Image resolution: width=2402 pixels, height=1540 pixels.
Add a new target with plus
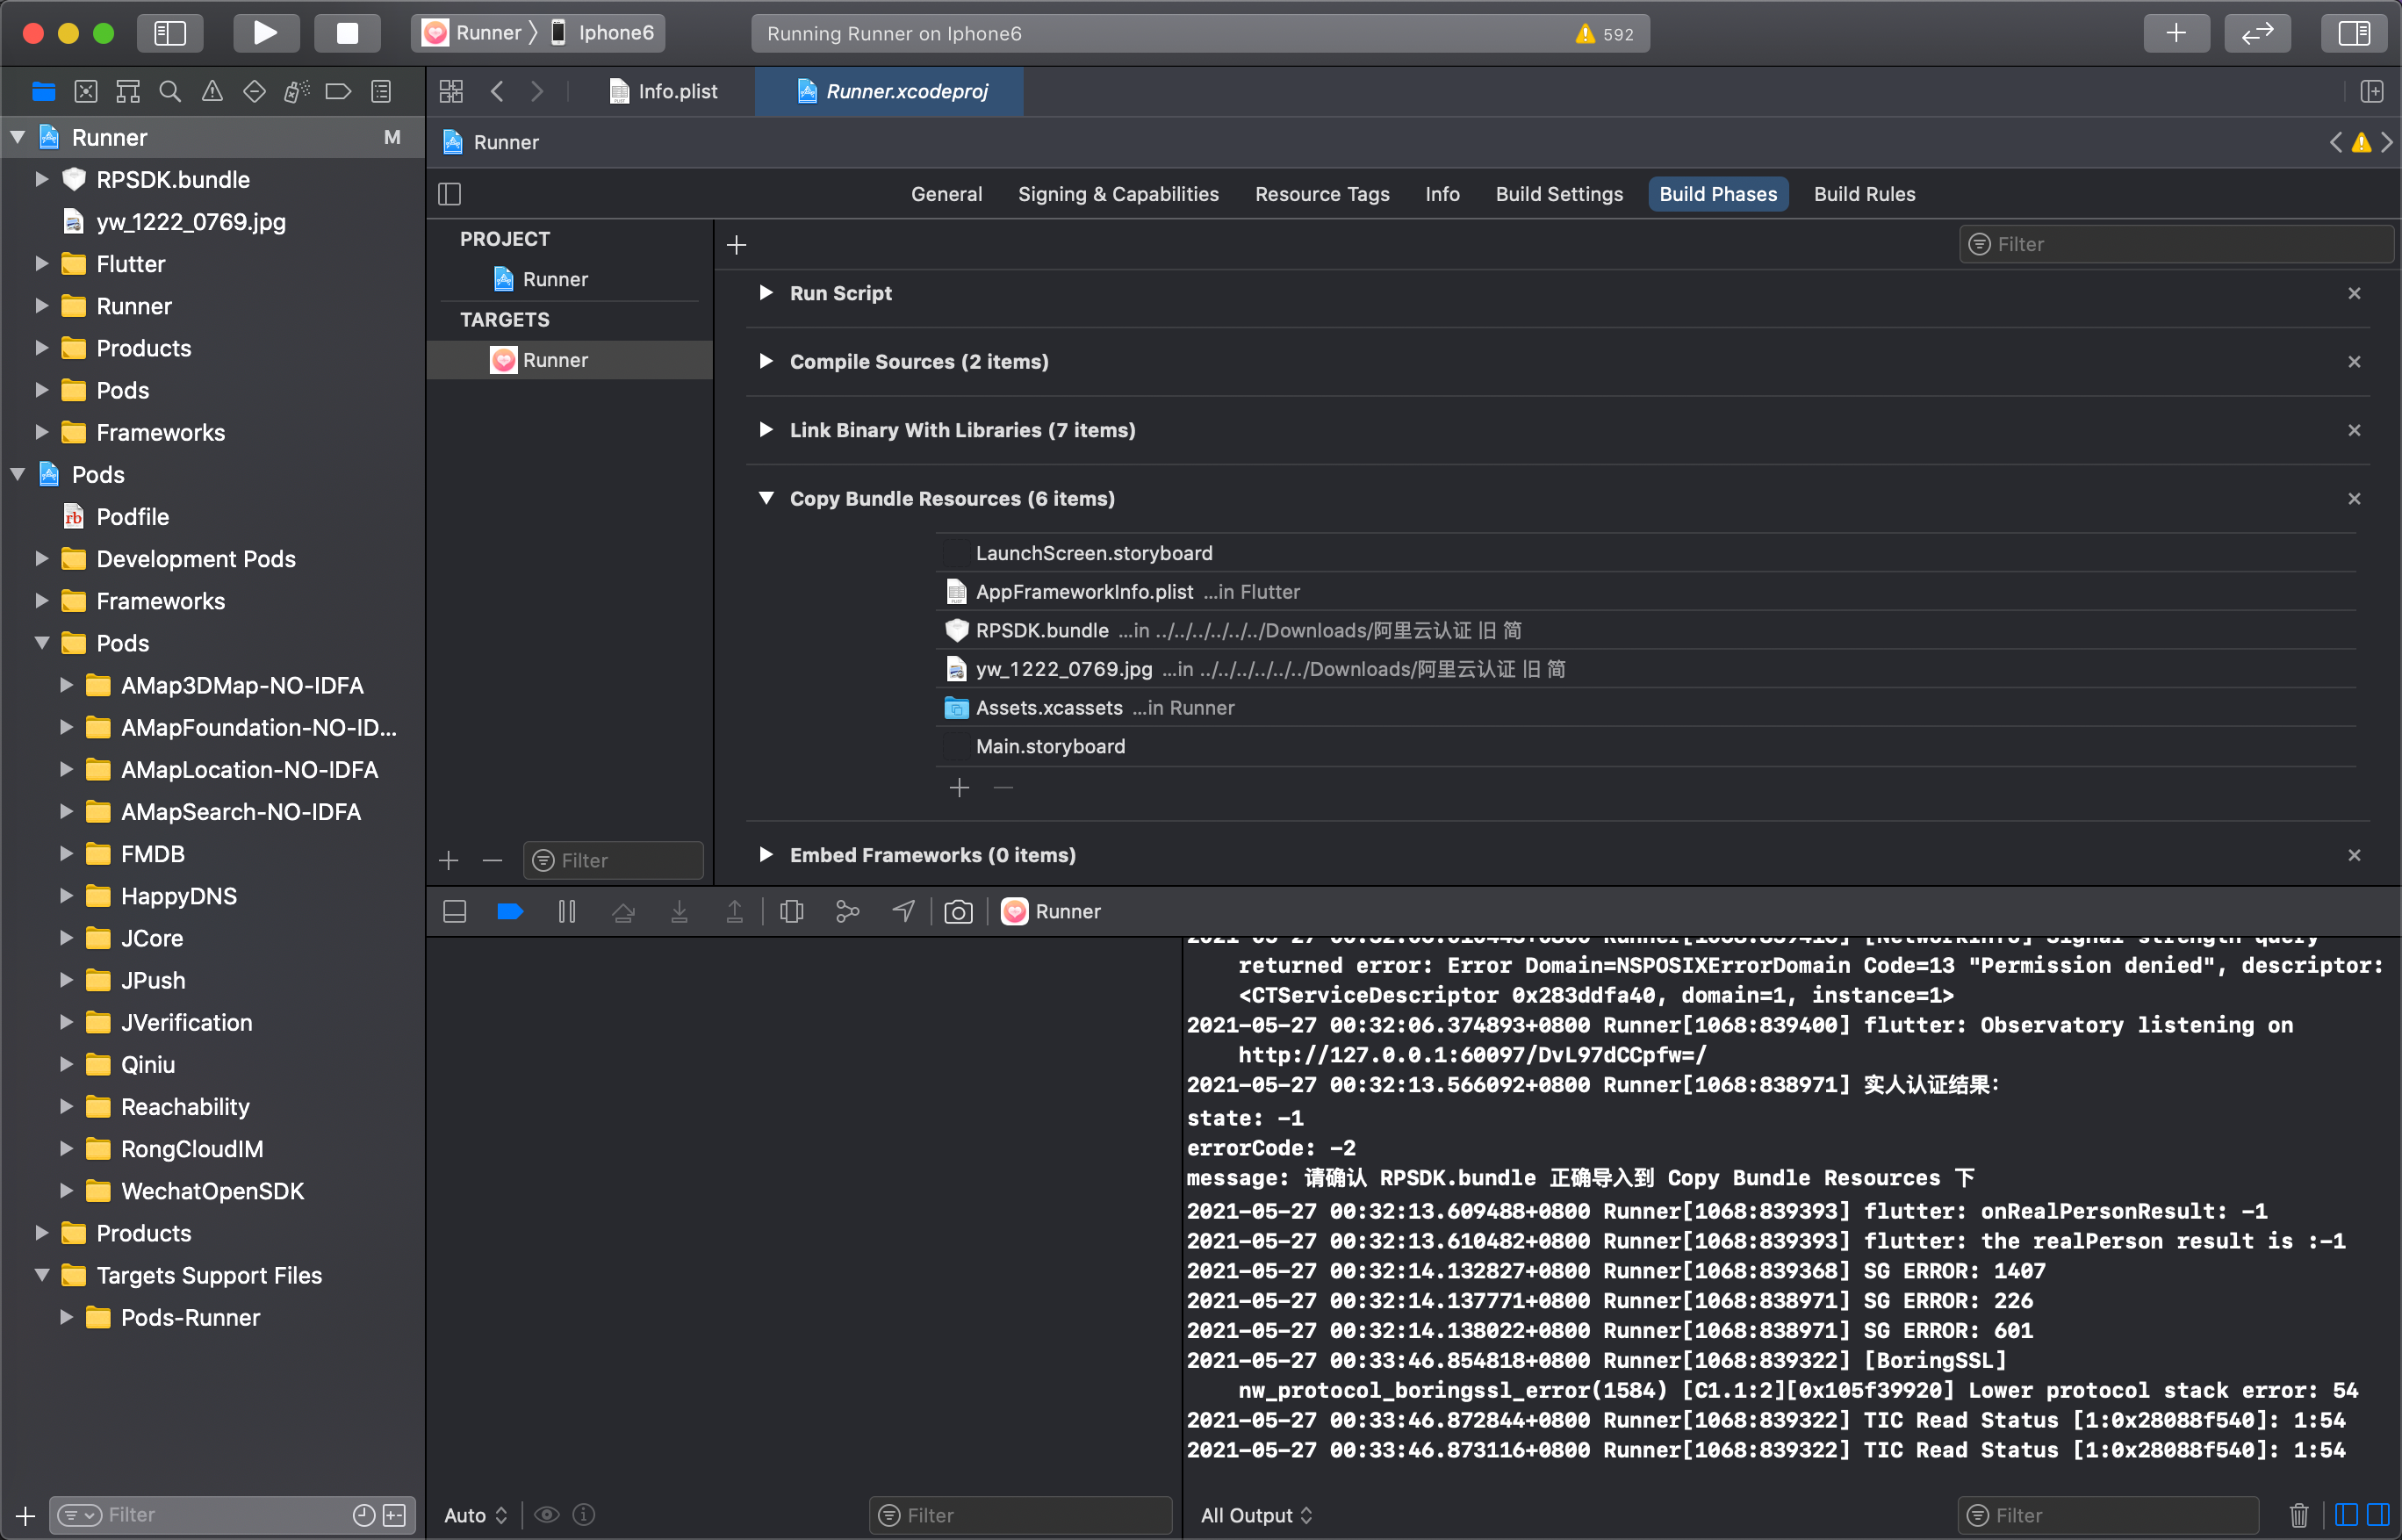click(x=449, y=861)
